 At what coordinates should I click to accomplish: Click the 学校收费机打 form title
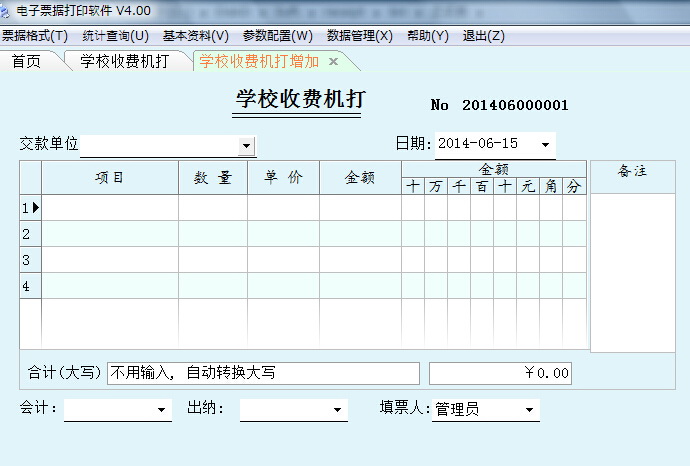[x=300, y=99]
